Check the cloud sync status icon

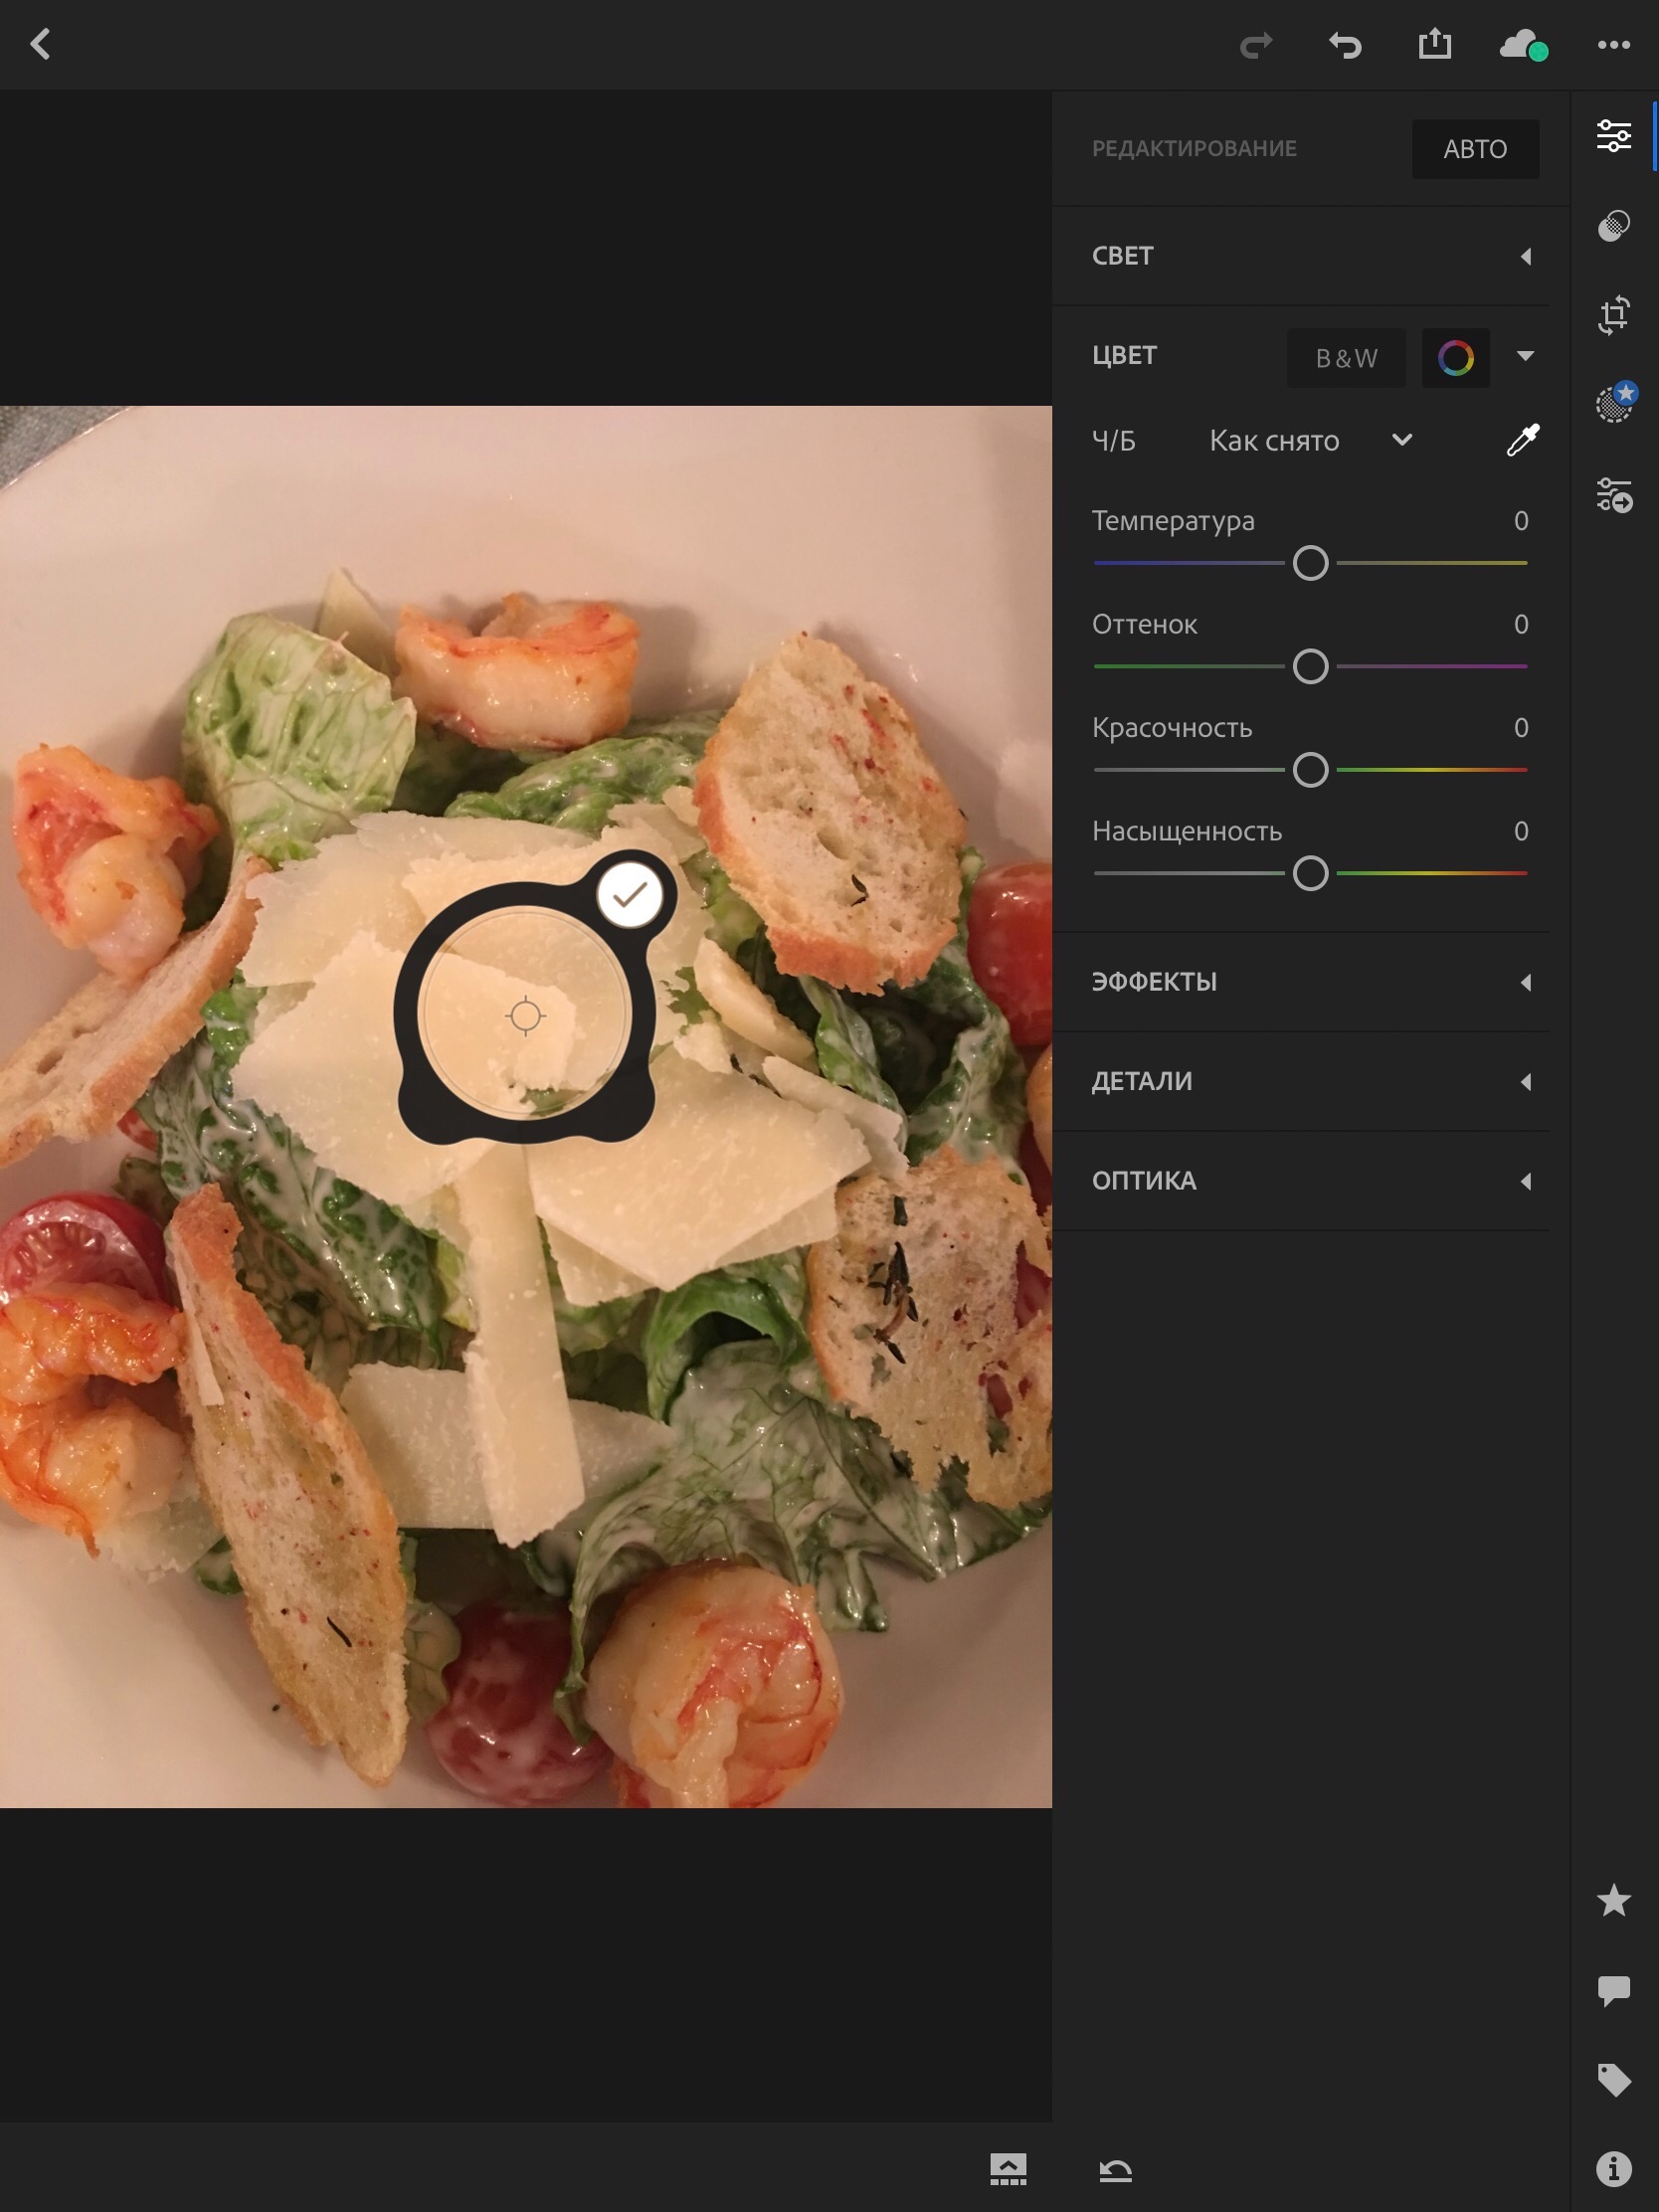[x=1523, y=45]
